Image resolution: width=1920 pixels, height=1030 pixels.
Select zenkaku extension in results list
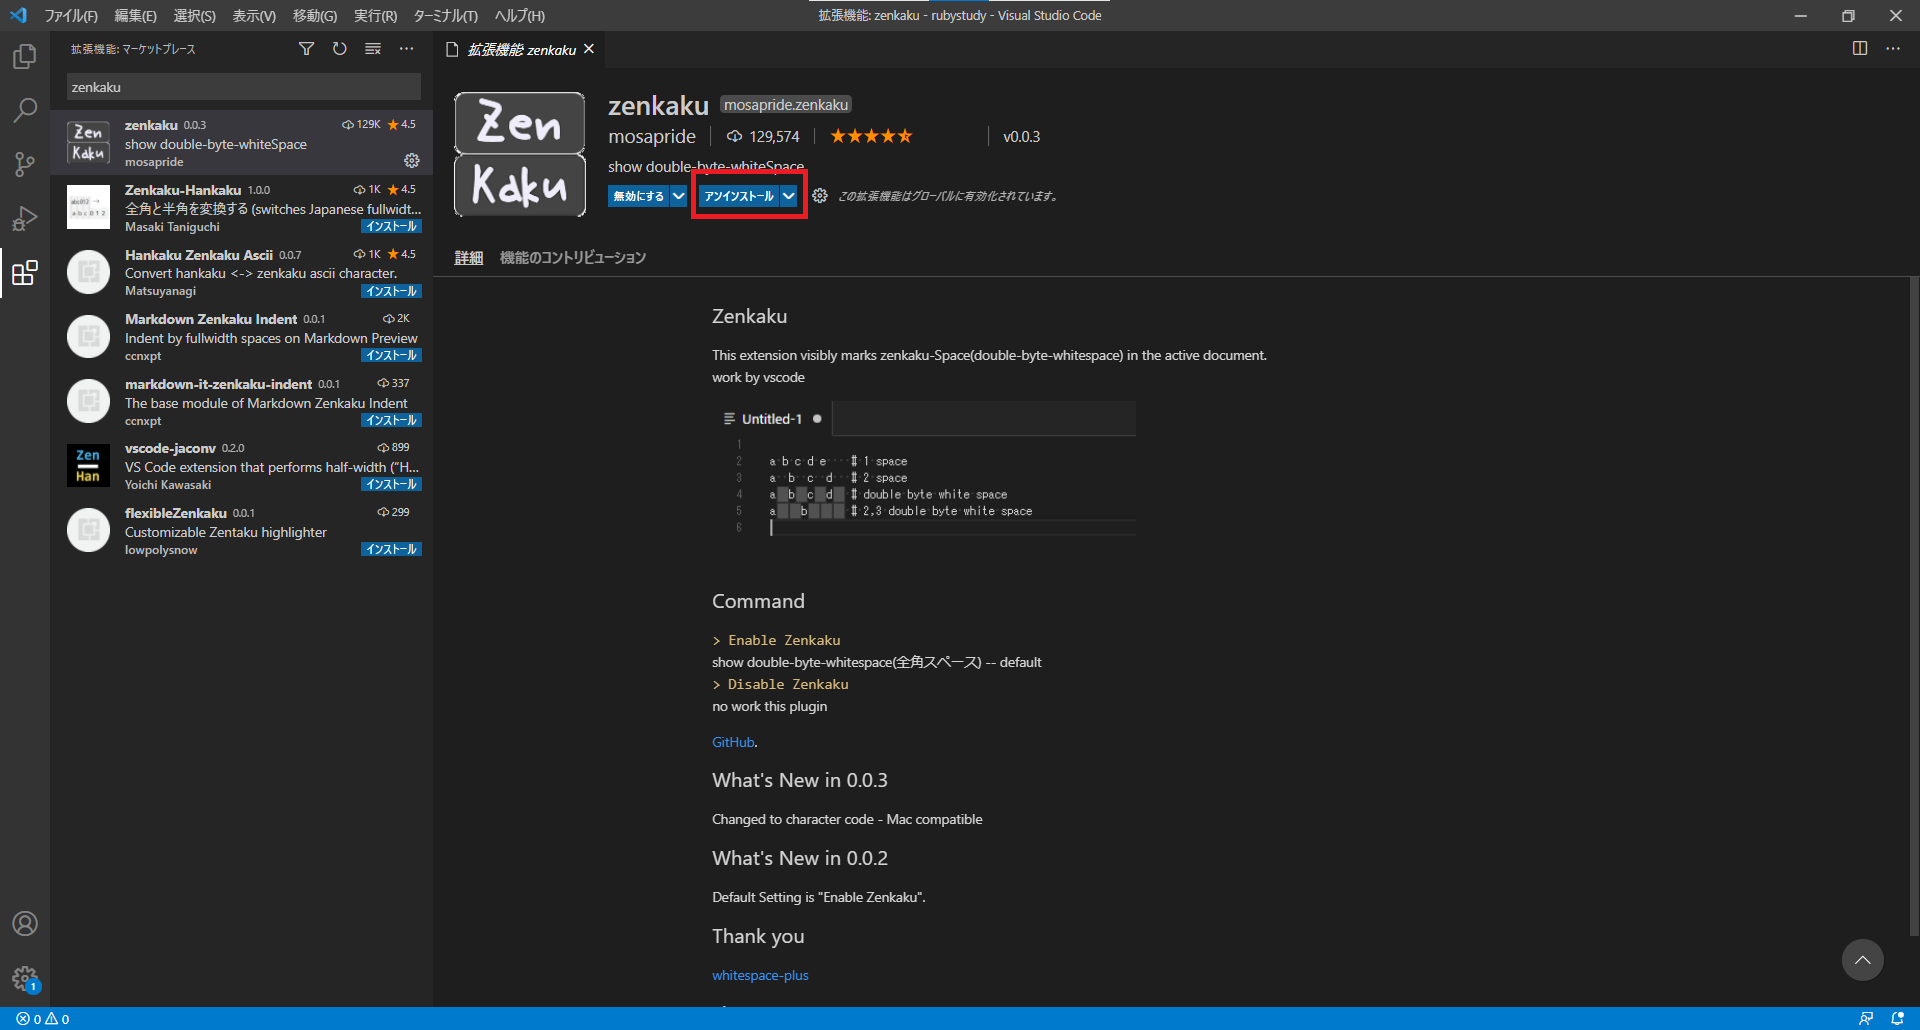point(241,142)
